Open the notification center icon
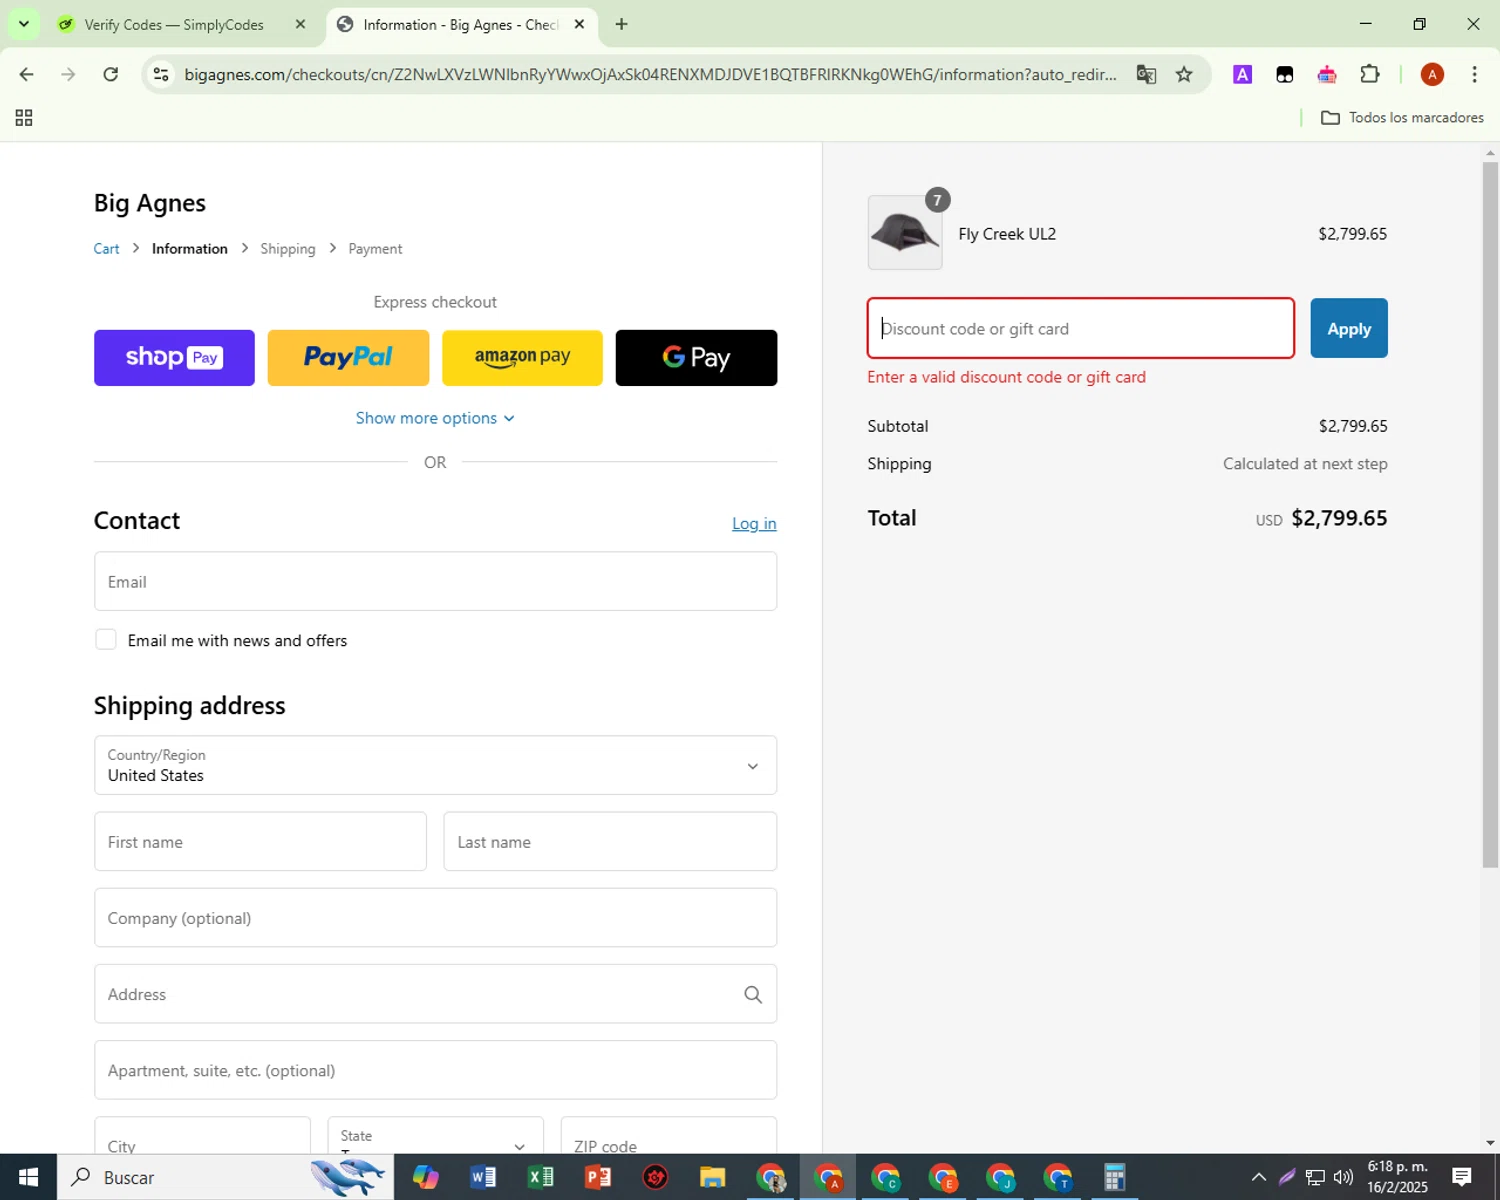 point(1461,1177)
